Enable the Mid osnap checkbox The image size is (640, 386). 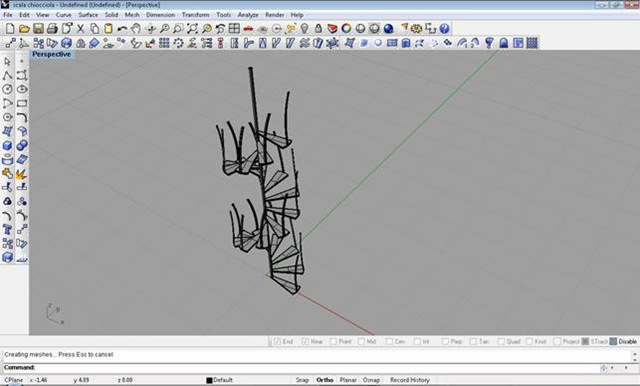coord(361,342)
